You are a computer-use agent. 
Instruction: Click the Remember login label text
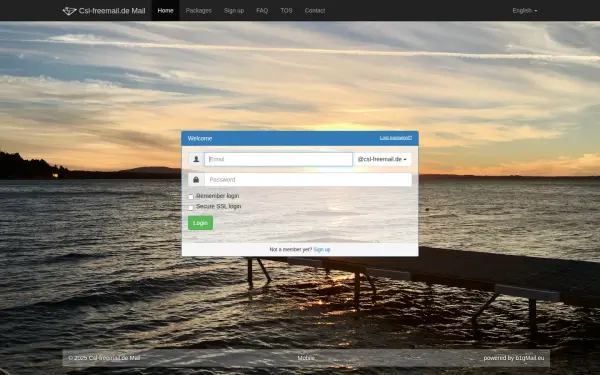tap(217, 196)
